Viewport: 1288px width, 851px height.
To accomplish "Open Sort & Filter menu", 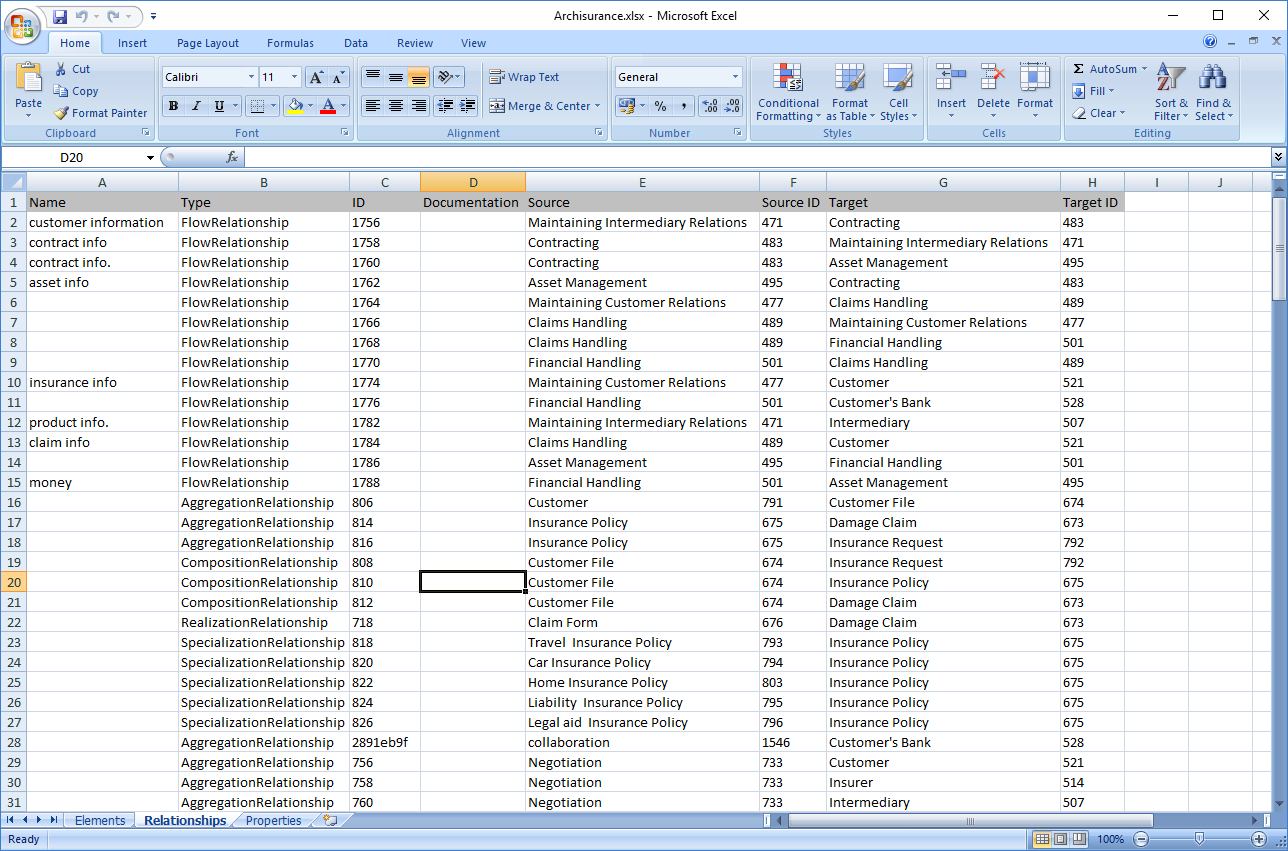I will click(1171, 92).
